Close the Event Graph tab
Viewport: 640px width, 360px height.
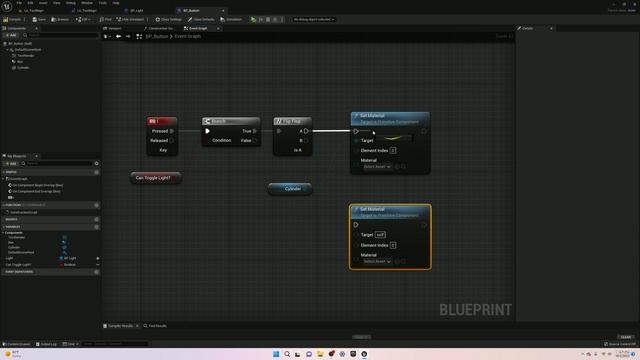[218, 28]
